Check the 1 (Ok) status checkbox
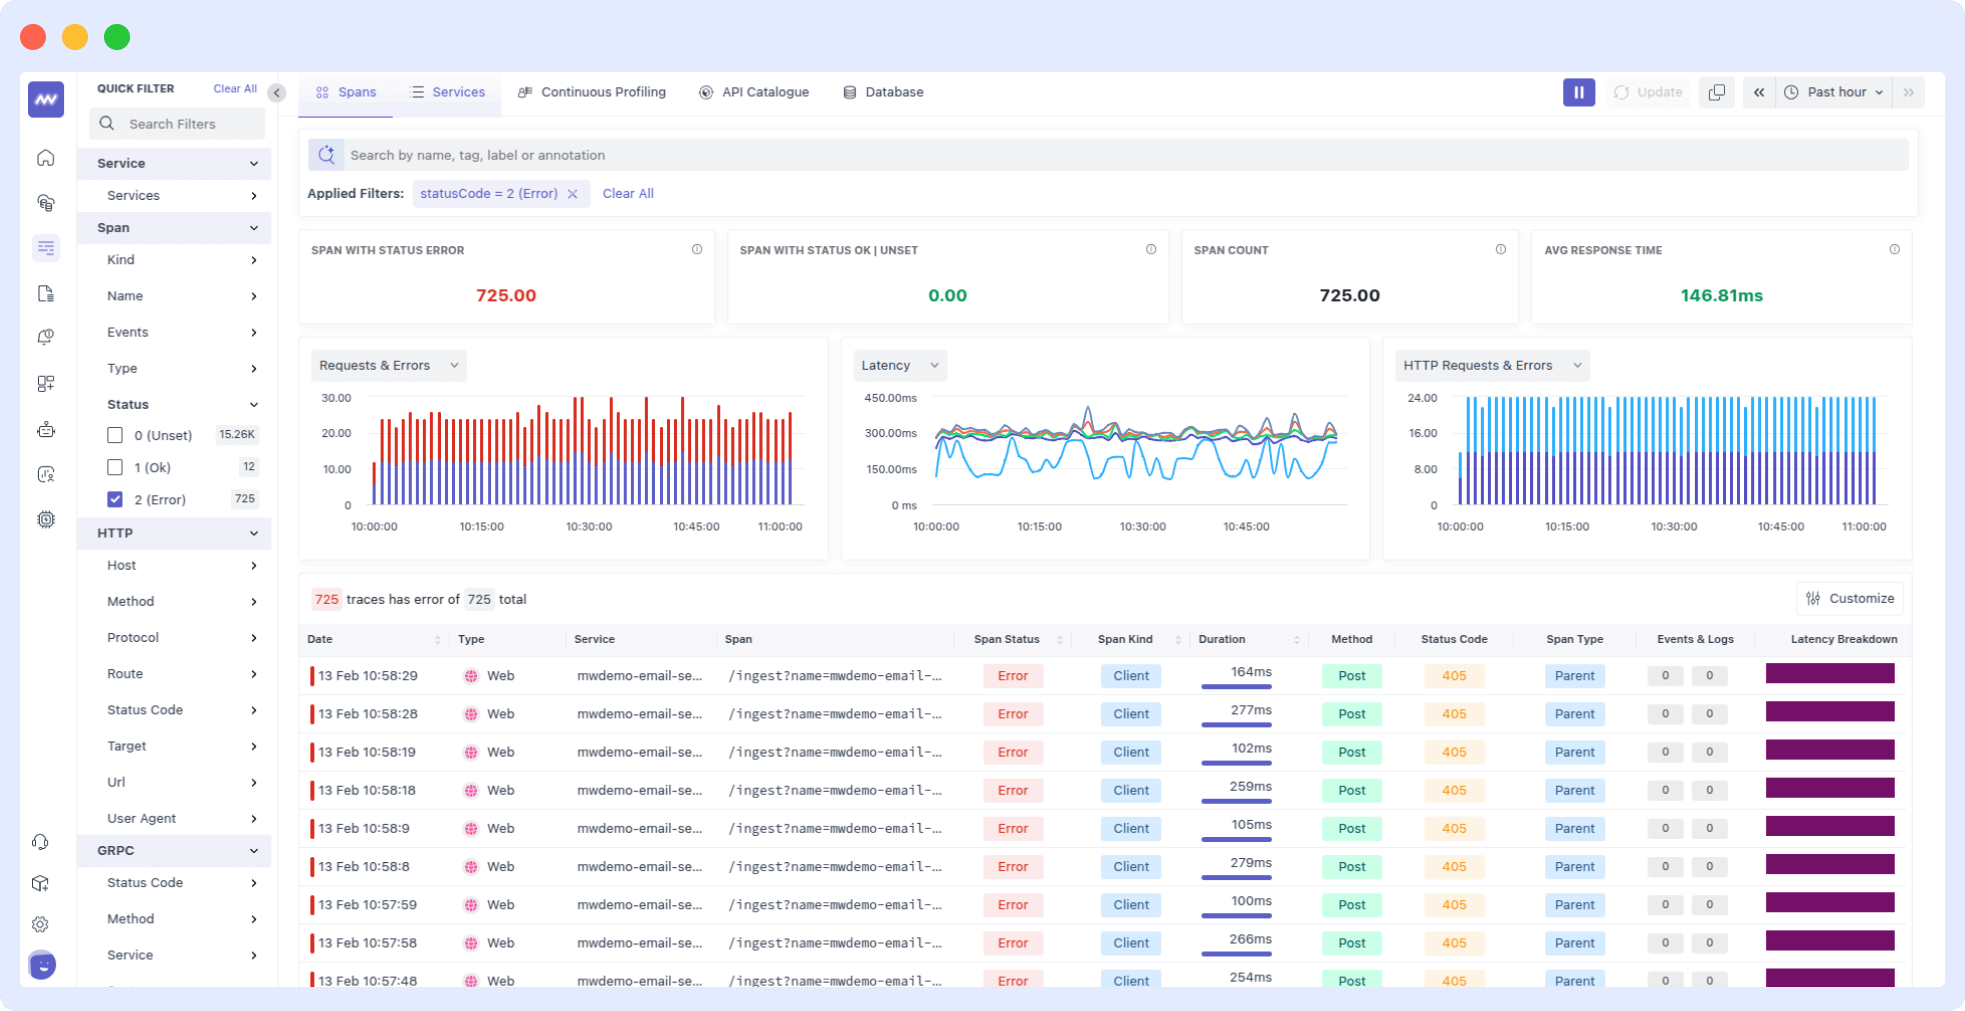 (x=115, y=467)
